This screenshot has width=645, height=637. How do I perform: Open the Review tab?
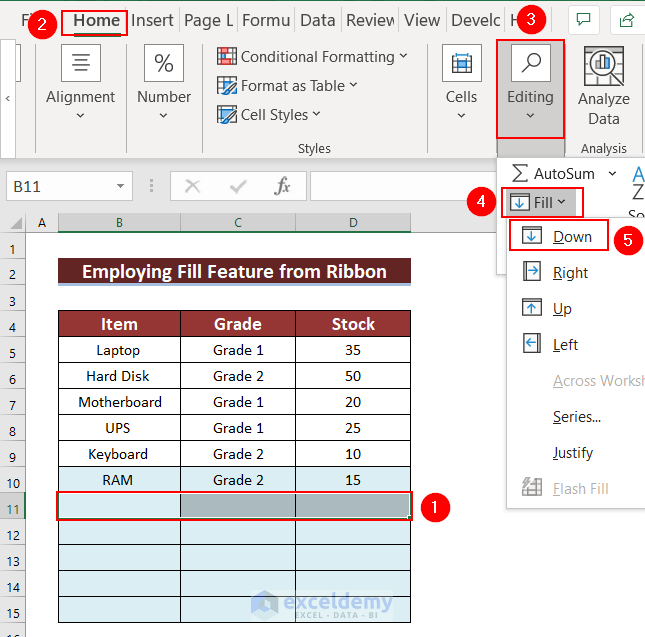(x=370, y=20)
